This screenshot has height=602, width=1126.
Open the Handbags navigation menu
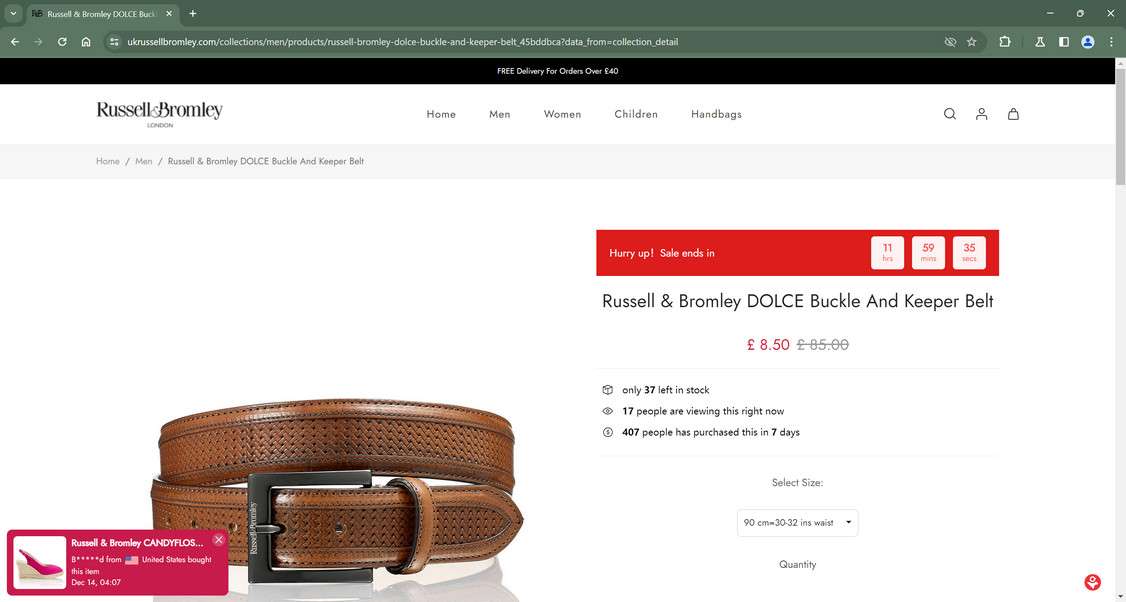point(716,114)
